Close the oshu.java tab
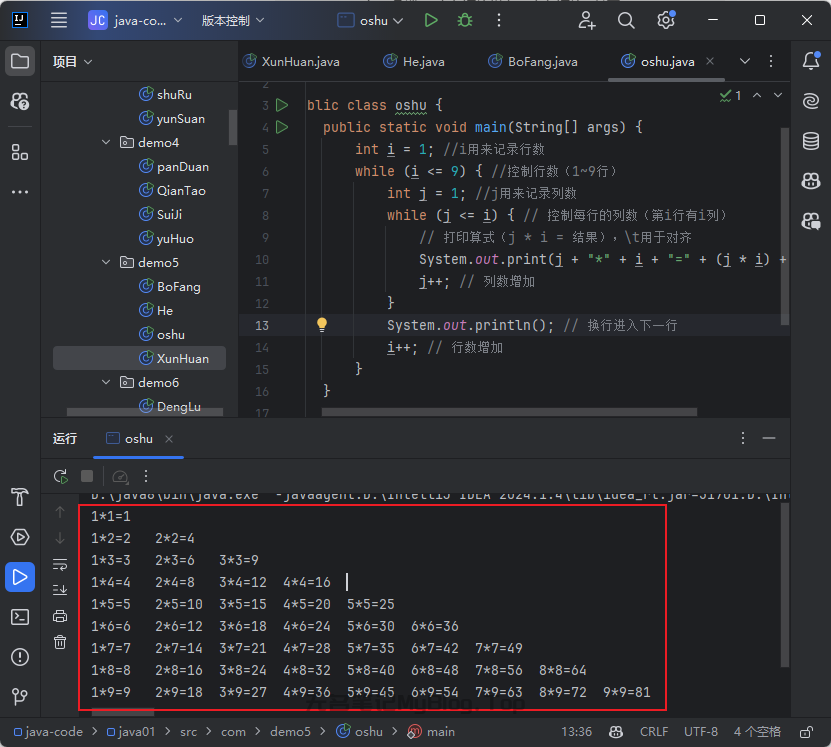 710,61
